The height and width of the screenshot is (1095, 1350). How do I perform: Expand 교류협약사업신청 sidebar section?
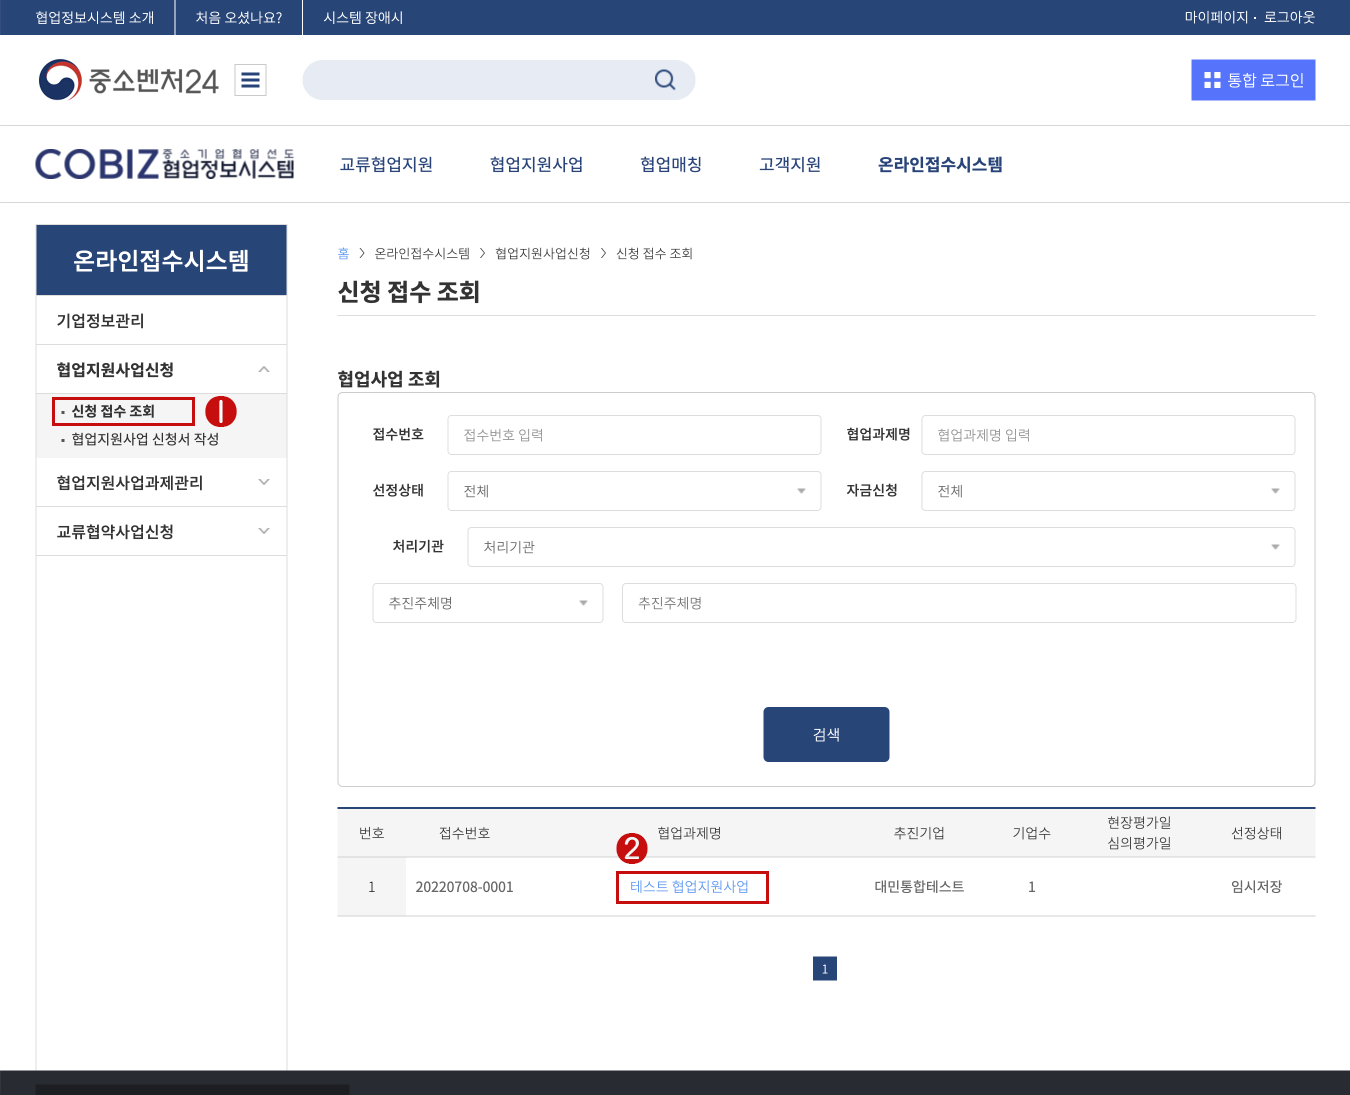[x=161, y=531]
